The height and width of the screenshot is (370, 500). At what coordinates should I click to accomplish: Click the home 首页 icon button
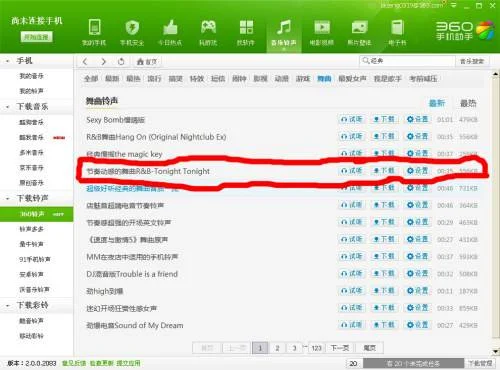point(147,62)
